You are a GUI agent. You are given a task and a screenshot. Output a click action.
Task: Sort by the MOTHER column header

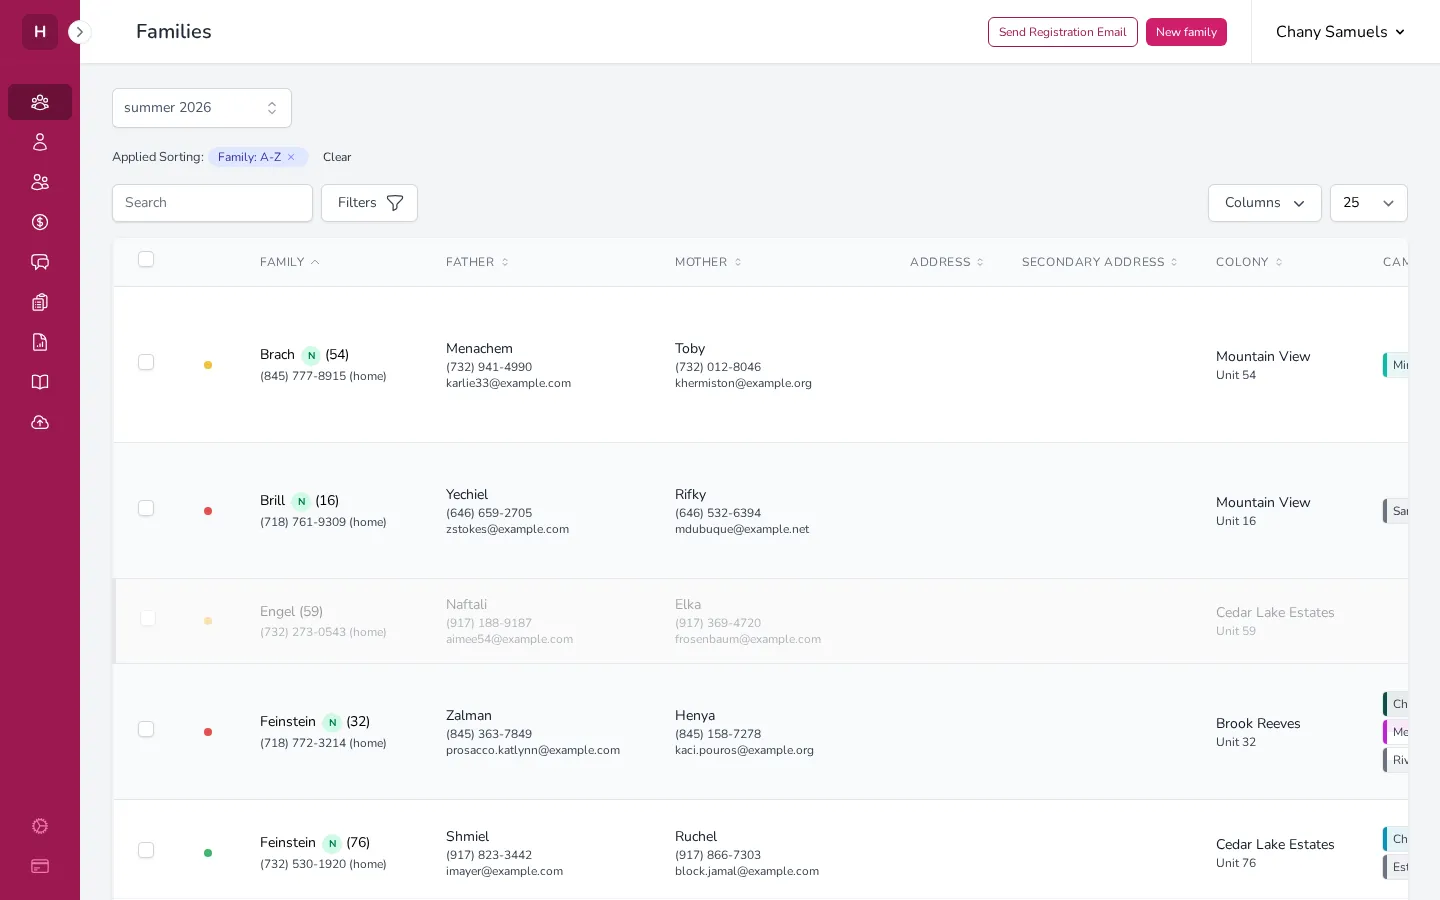tap(708, 262)
